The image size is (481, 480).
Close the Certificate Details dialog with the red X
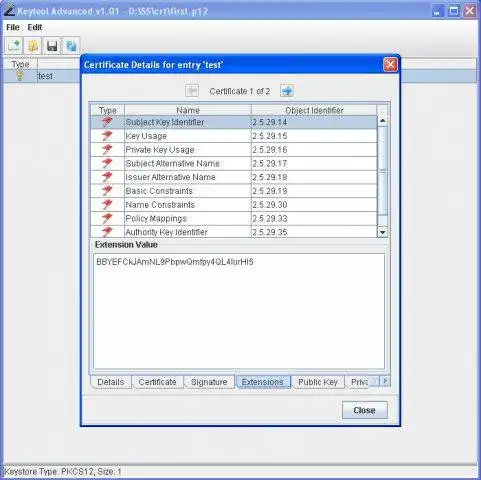pos(390,65)
